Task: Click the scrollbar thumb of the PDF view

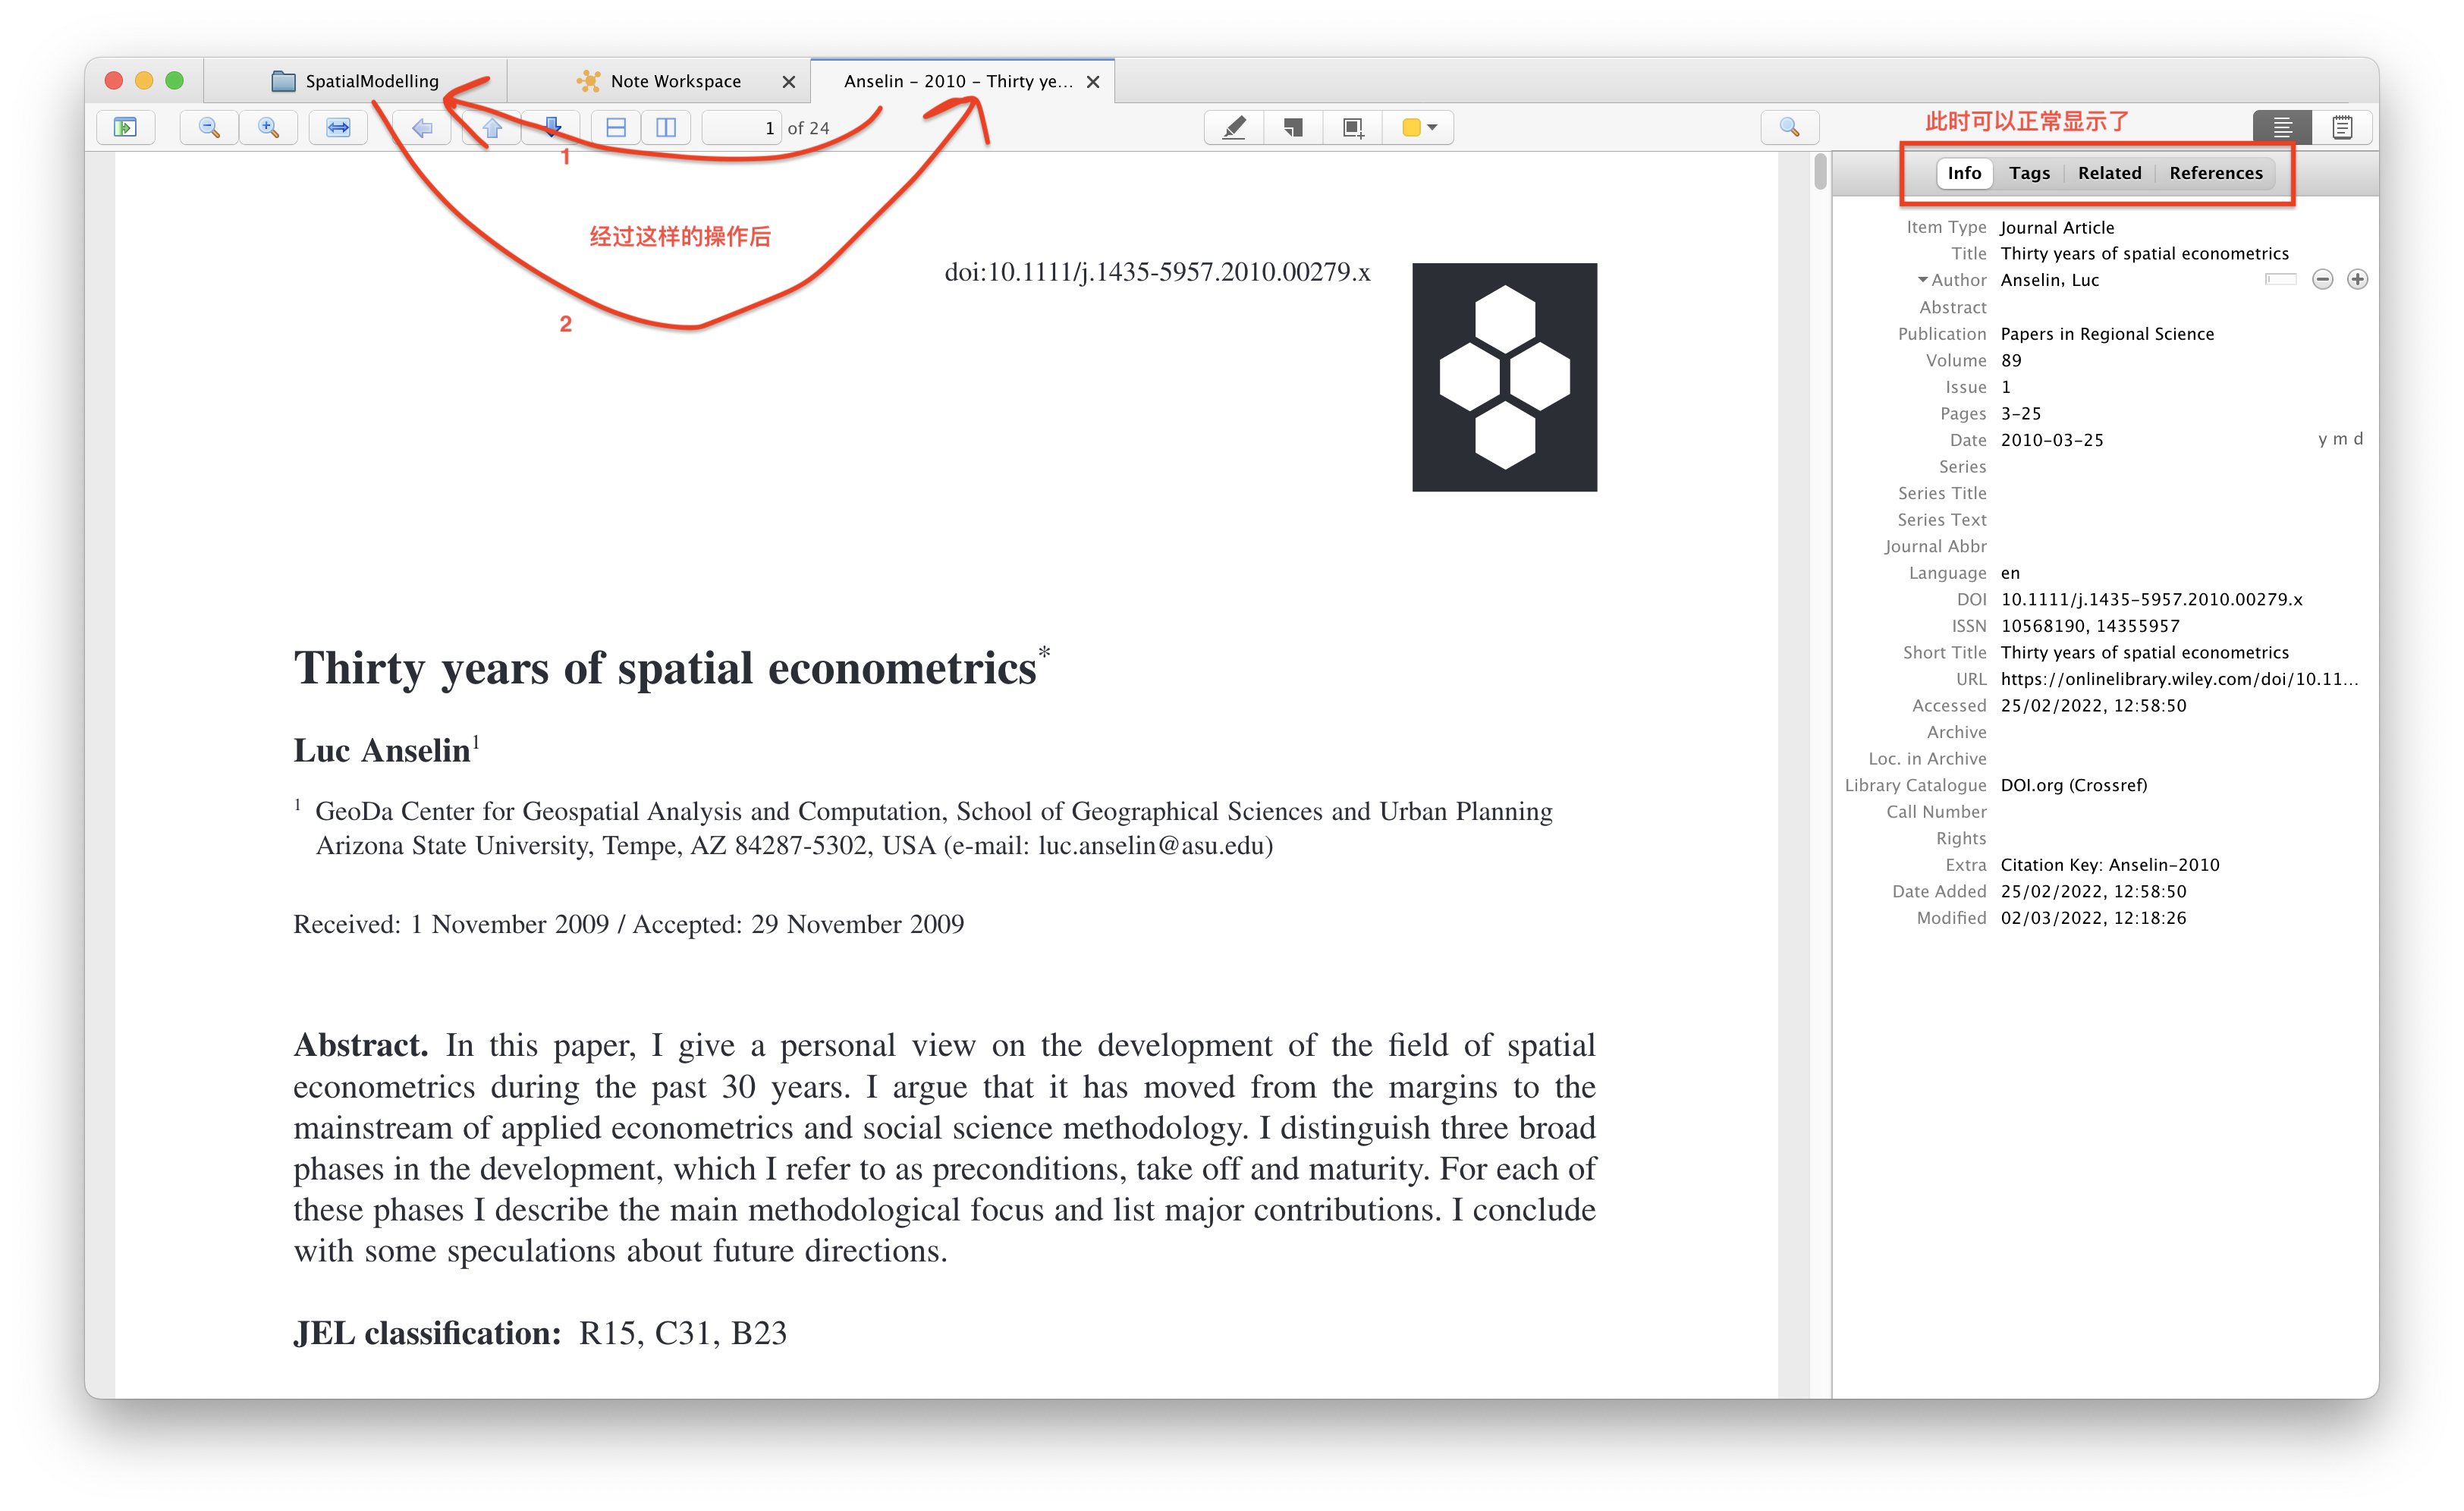Action: 1820,171
